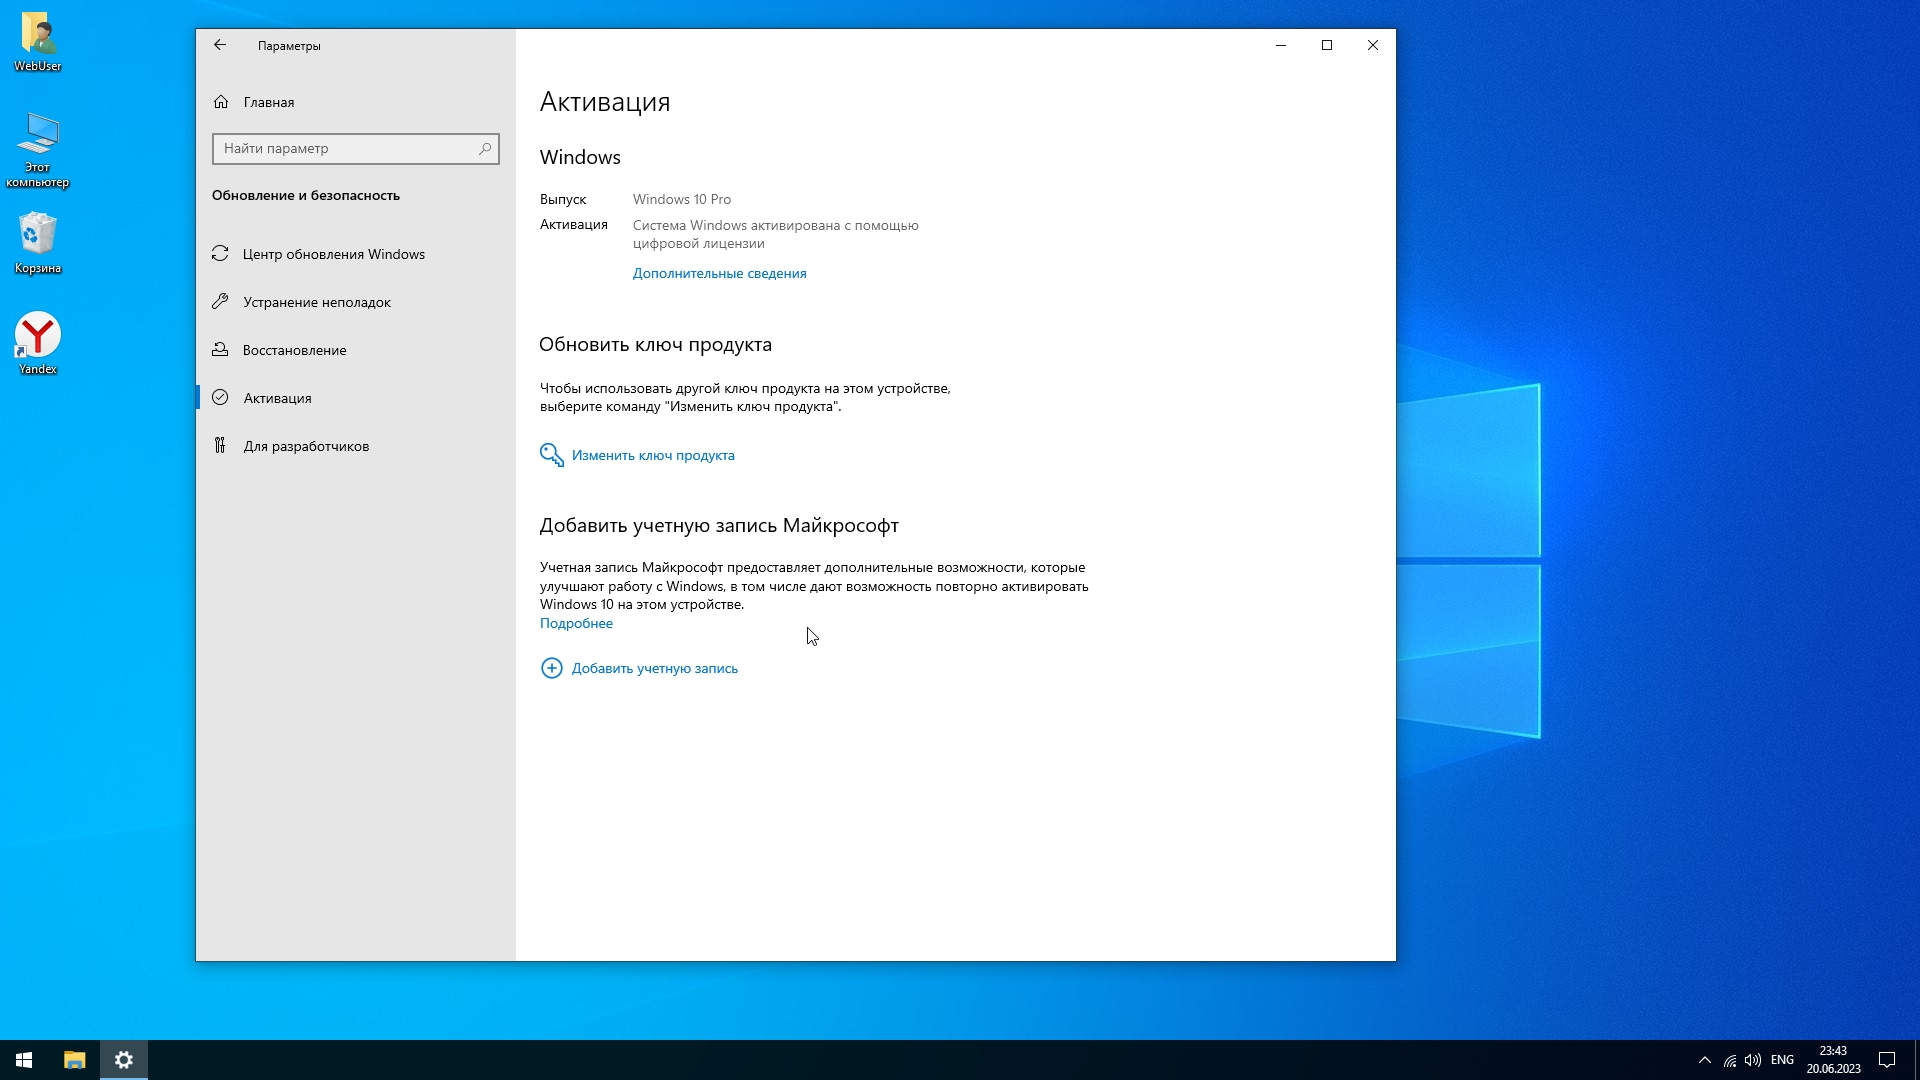Screen dimensions: 1920x1080
Task: Click the Подробнее link
Action: tap(576, 623)
